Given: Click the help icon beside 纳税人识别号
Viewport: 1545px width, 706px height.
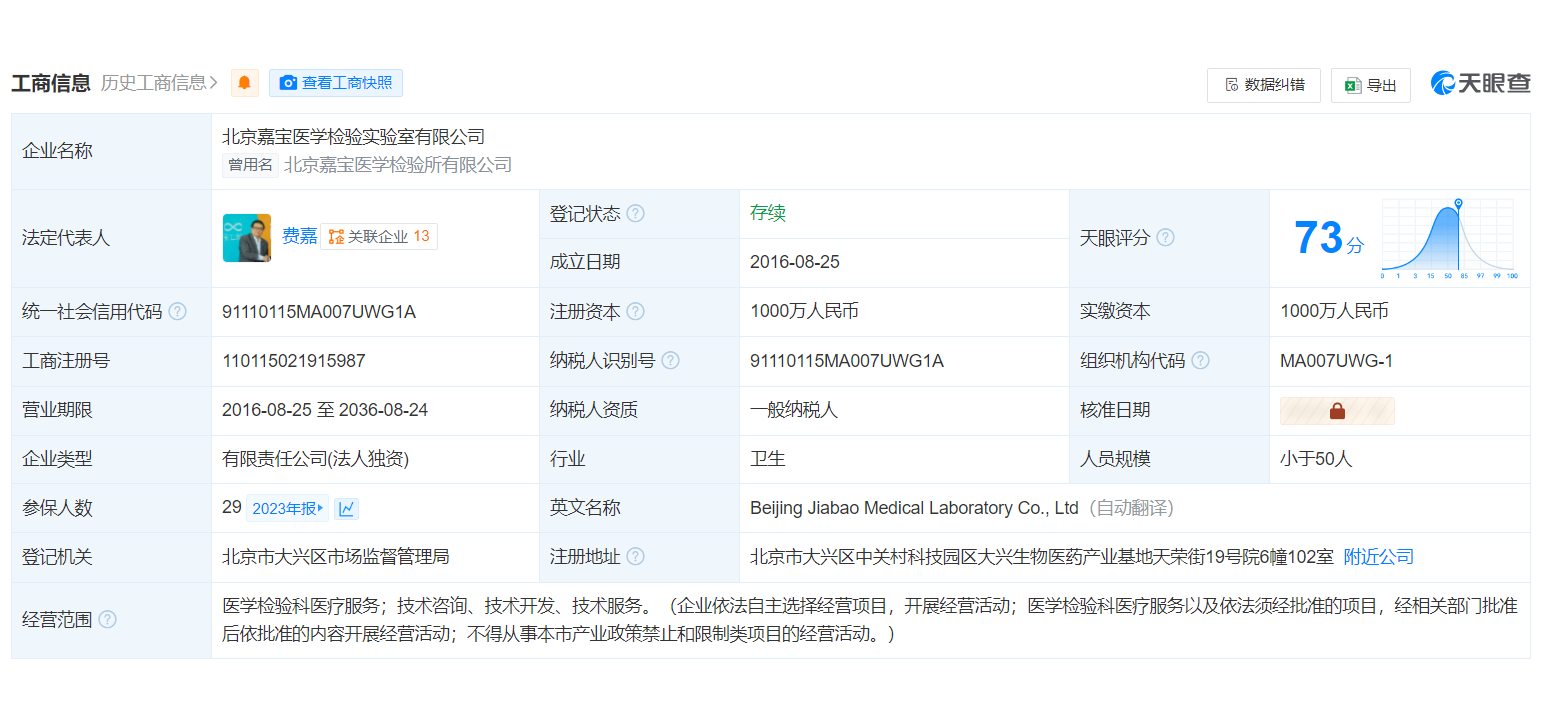Looking at the screenshot, I should pos(670,360).
